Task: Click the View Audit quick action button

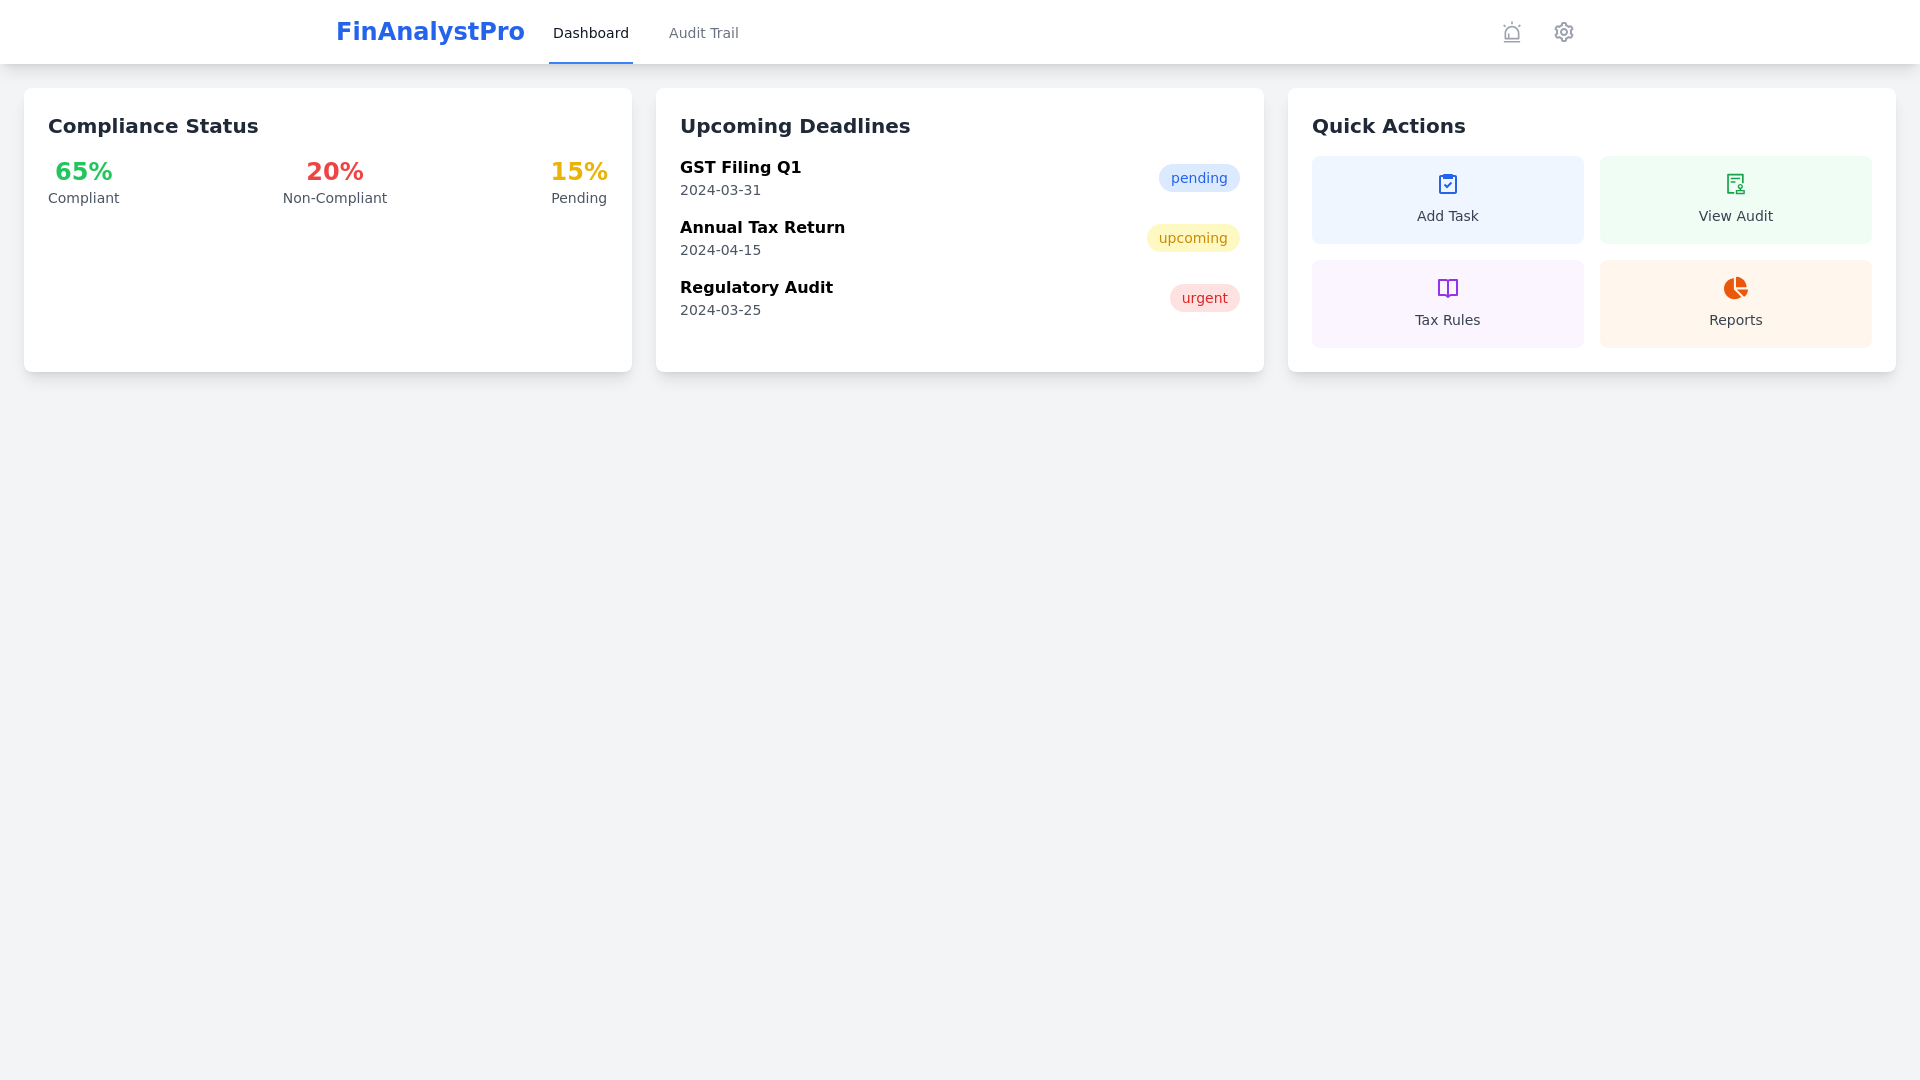Action: coord(1735,199)
